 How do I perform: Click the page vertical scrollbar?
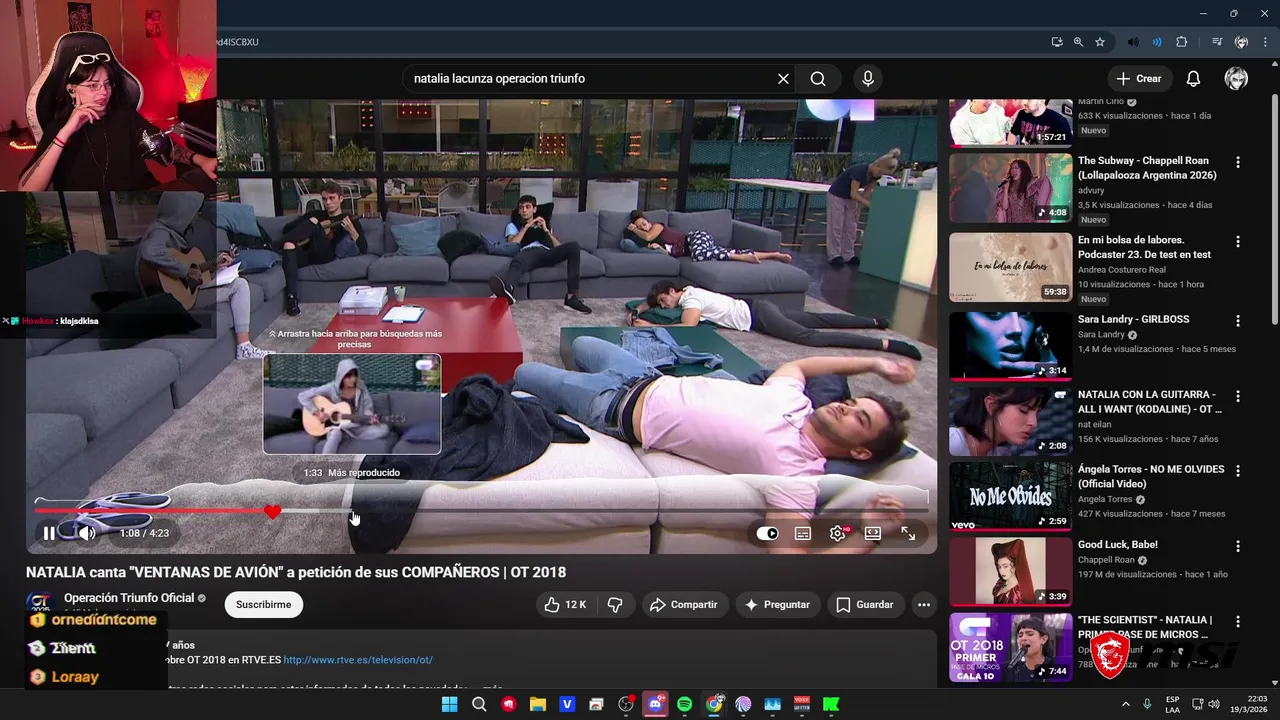tap(1274, 210)
